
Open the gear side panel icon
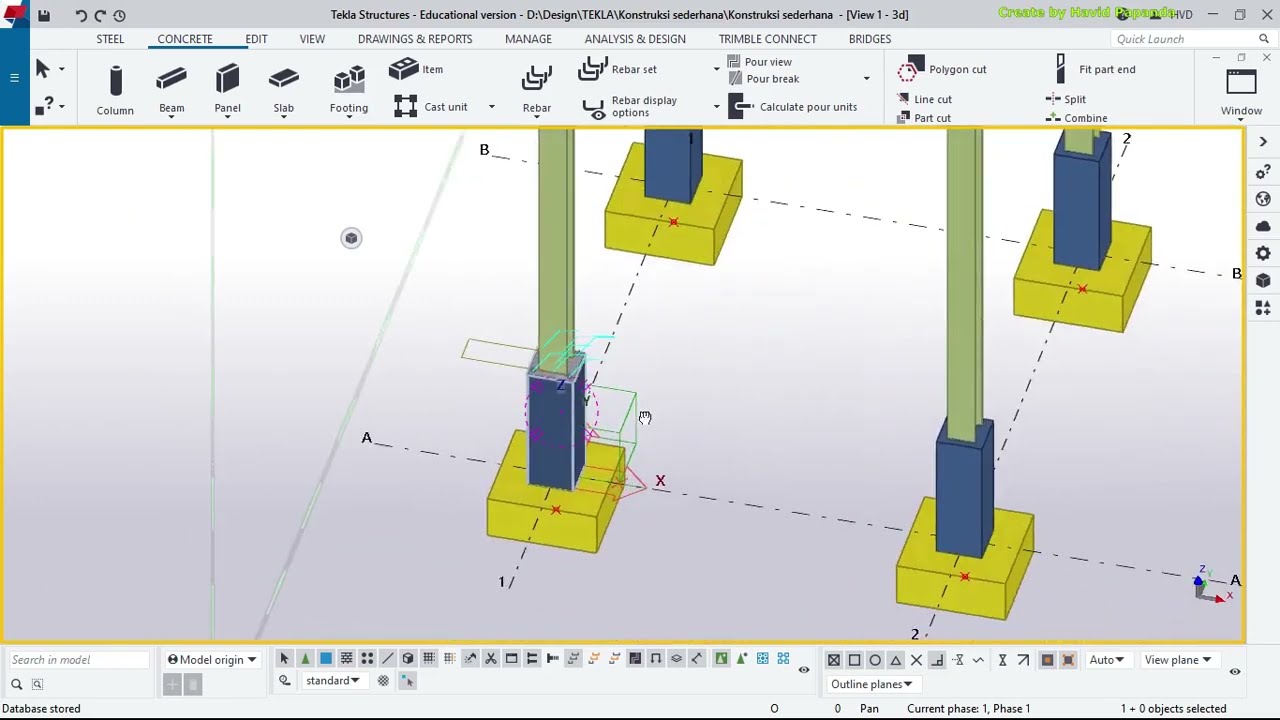click(1263, 254)
